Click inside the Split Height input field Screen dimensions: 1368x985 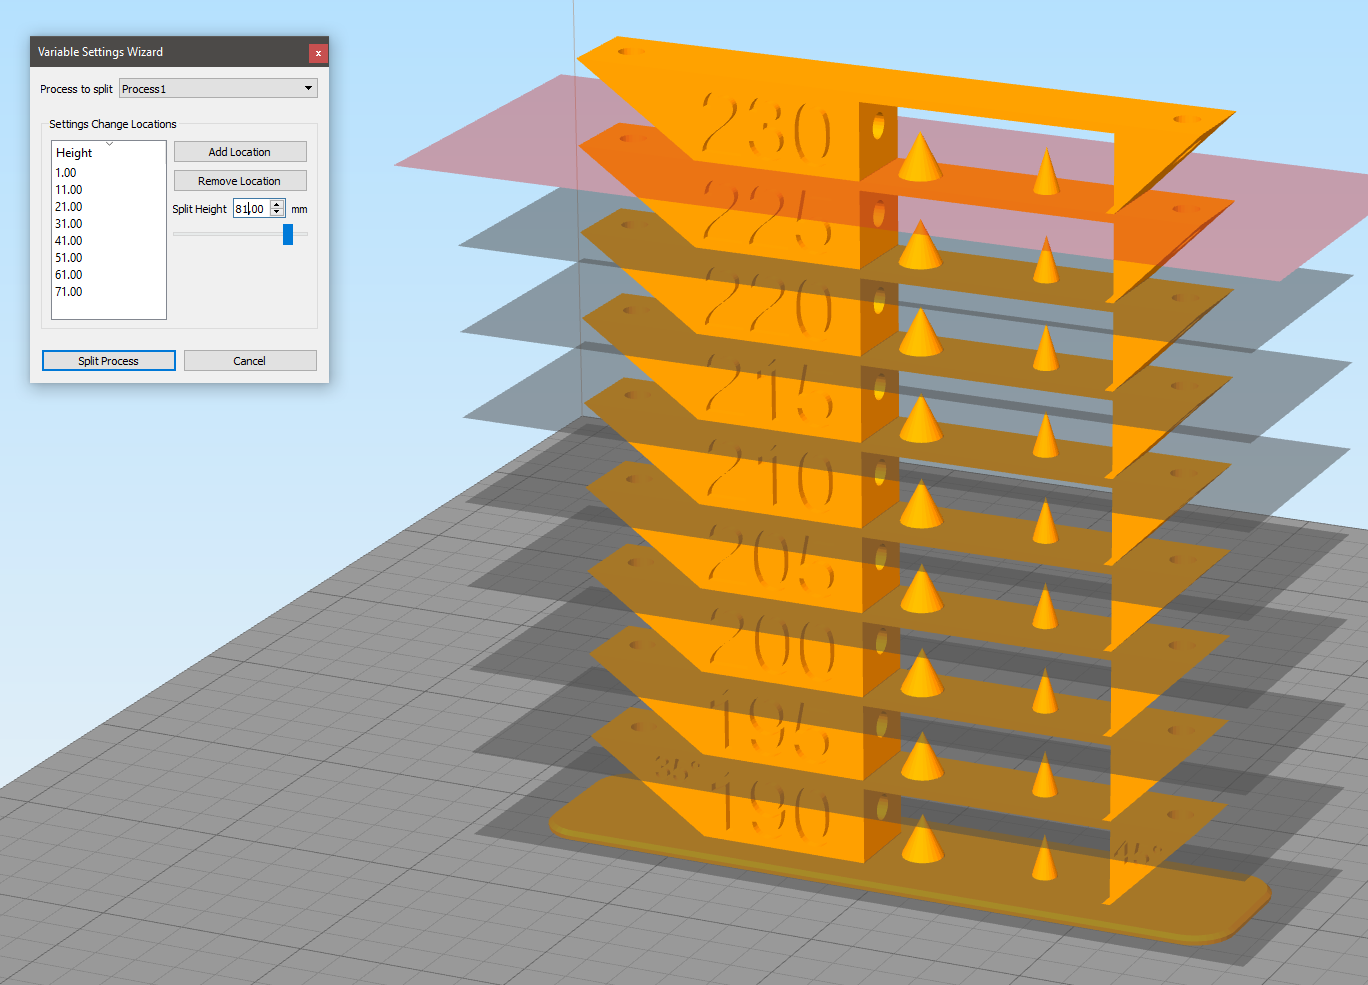252,209
